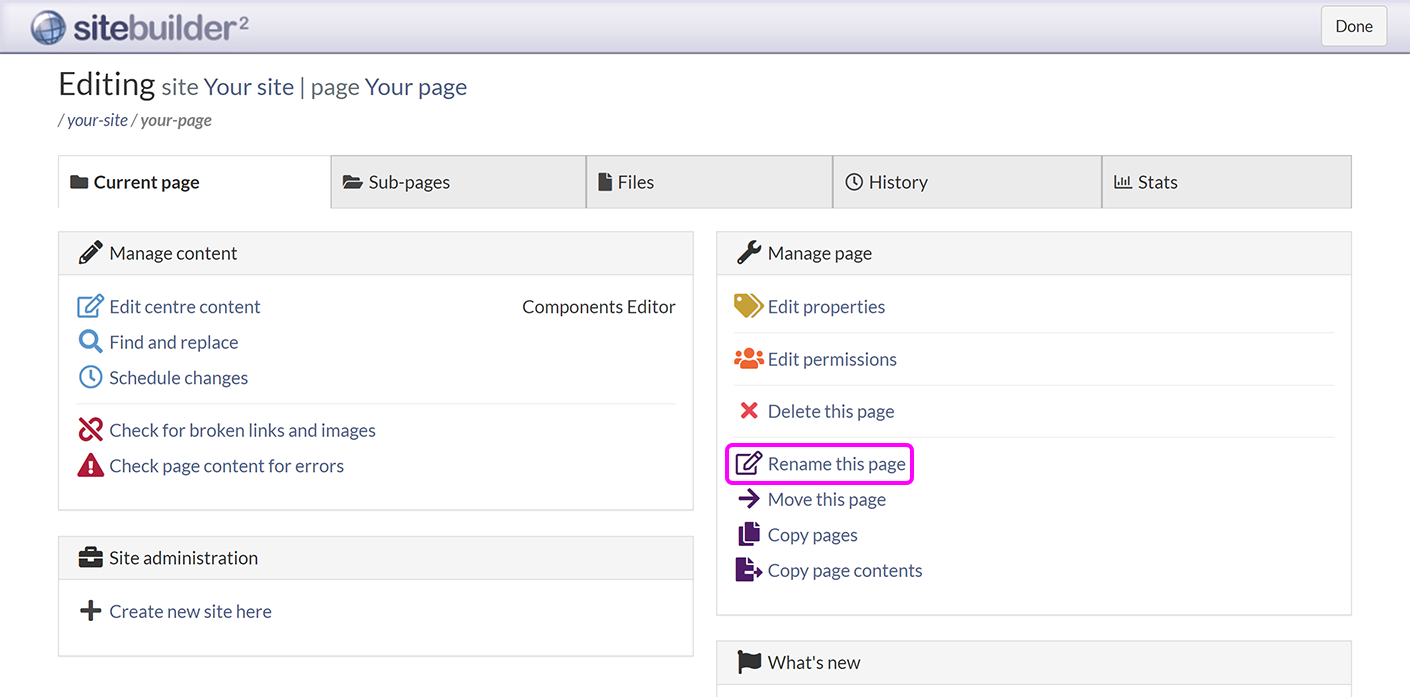Viewport: 1410px width, 697px height.
Task: Click the red X delete page icon
Action: pos(748,411)
